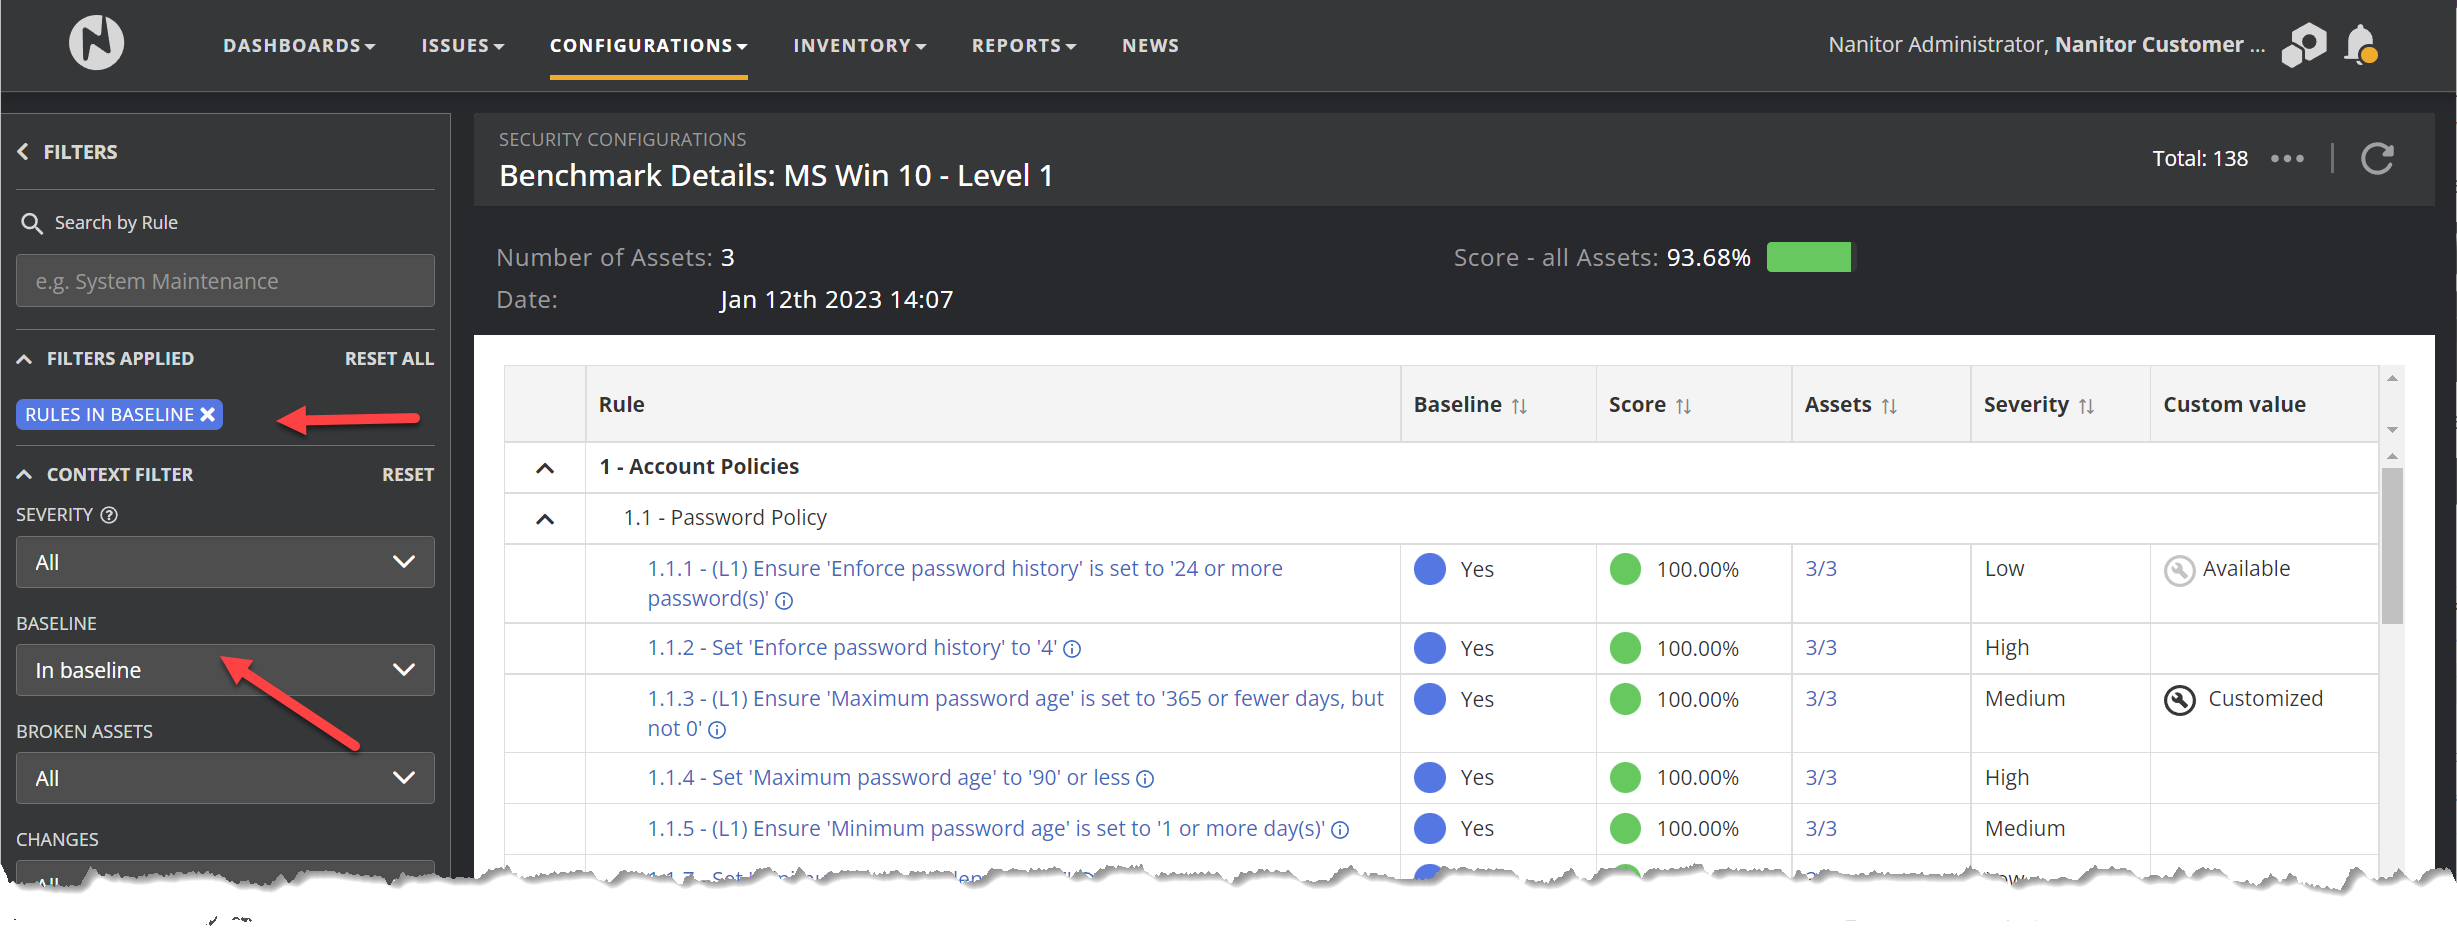
Task: Remove the Rules in Baseline filter chip
Action: tap(208, 415)
